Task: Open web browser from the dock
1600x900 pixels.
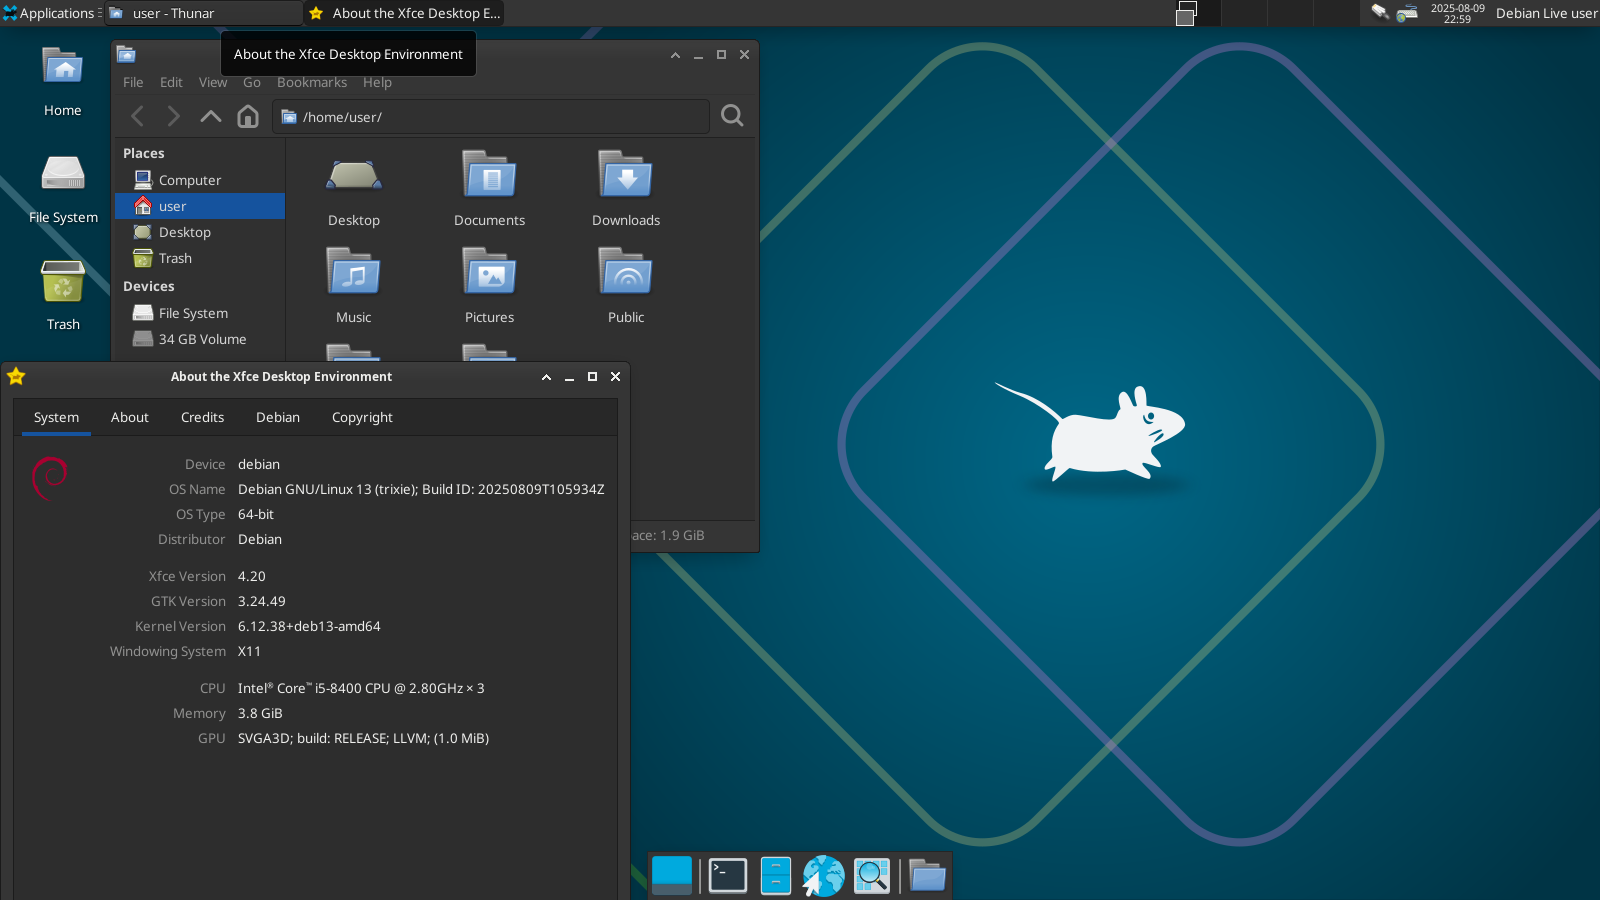Action: pos(823,876)
